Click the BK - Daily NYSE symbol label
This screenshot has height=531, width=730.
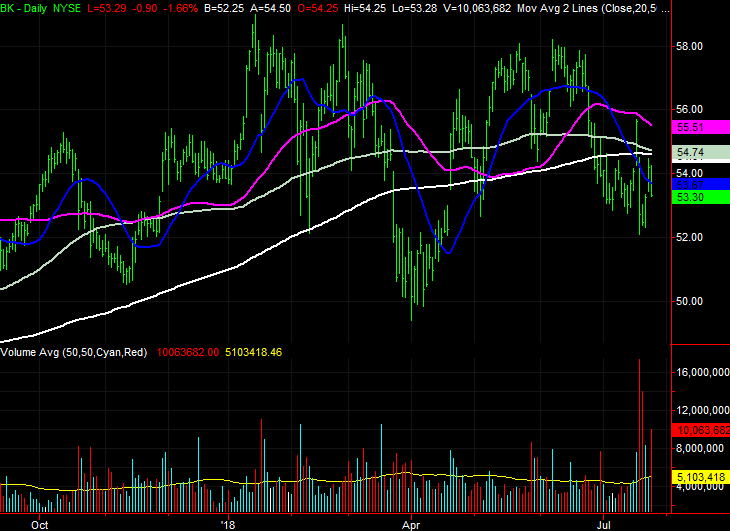point(40,8)
